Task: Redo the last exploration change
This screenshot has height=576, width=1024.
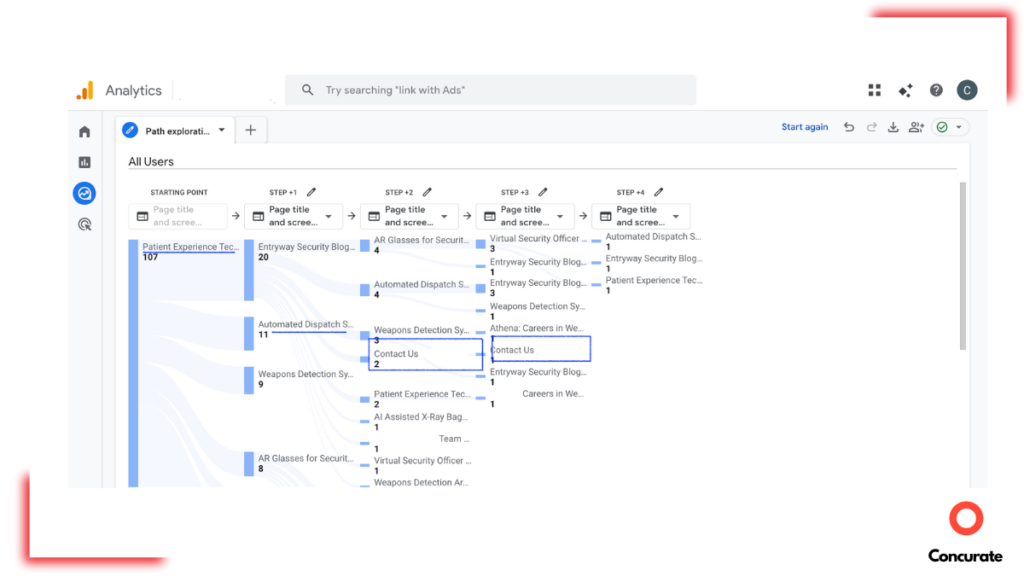Action: click(x=871, y=127)
